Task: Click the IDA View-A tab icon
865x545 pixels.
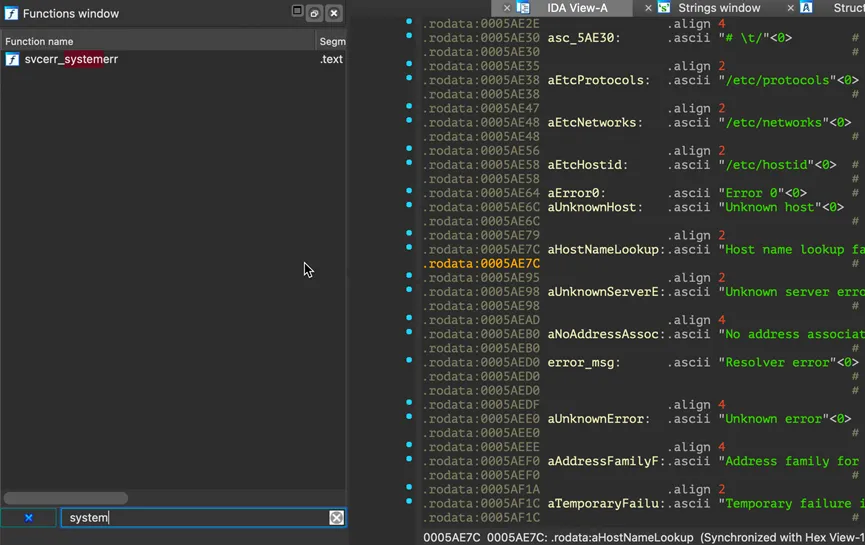Action: pyautogui.click(x=523, y=8)
